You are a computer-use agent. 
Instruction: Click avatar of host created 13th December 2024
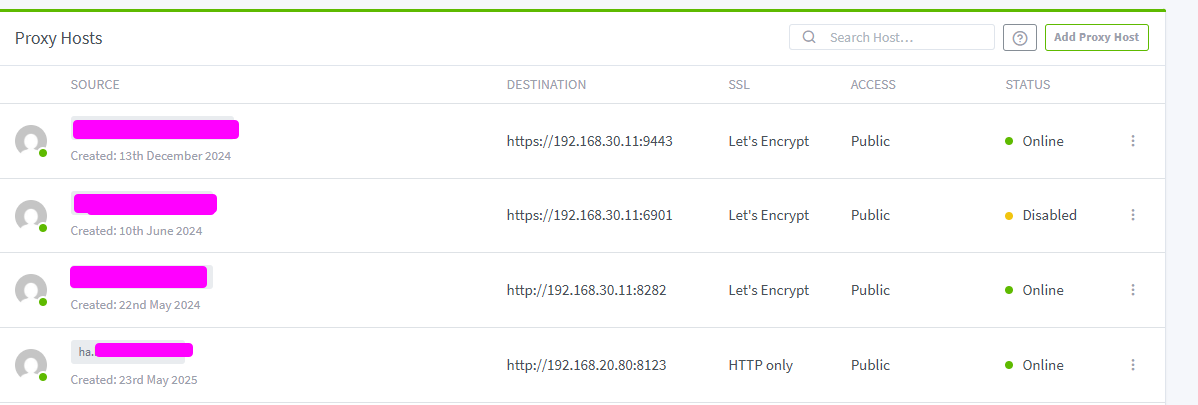[31, 141]
